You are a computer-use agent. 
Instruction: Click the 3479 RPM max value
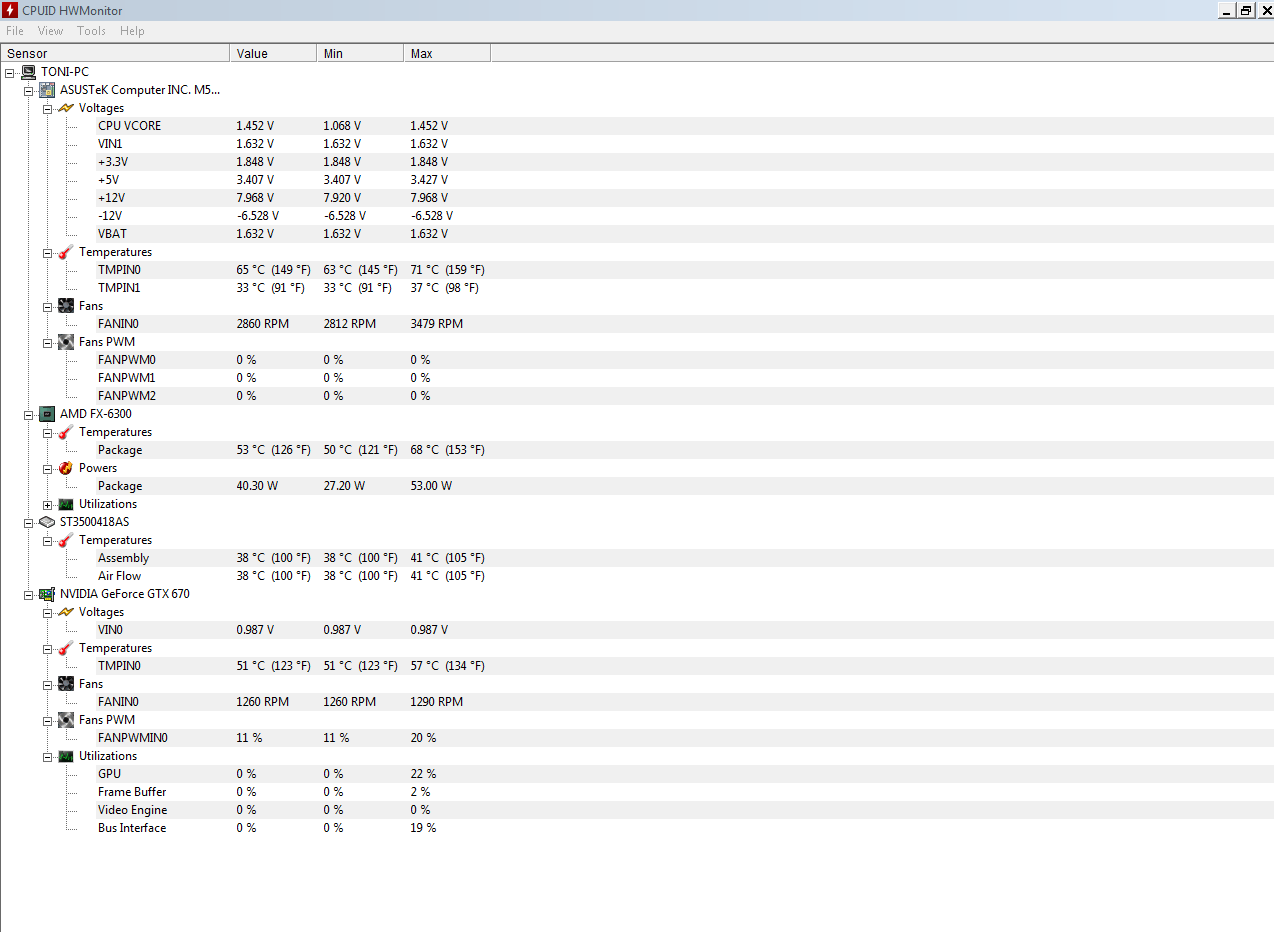click(x=437, y=324)
